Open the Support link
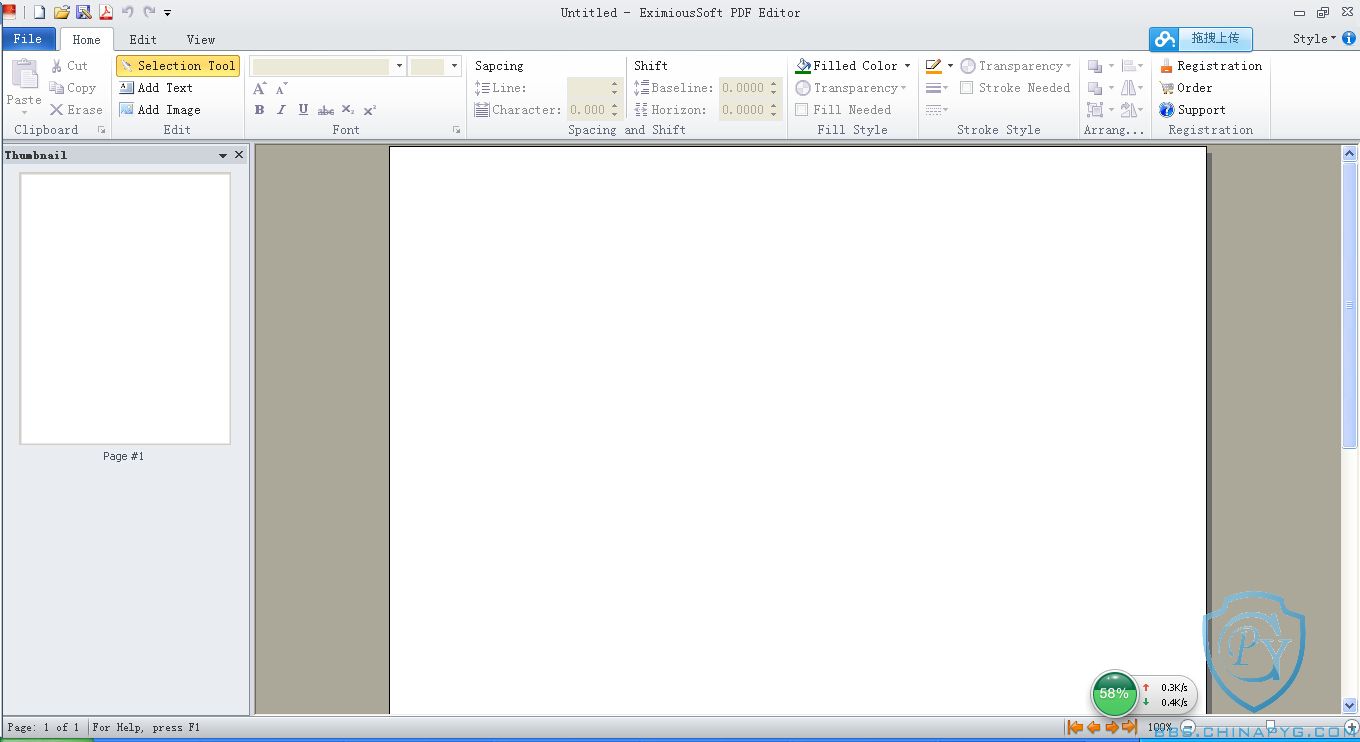 pyautogui.click(x=1192, y=110)
